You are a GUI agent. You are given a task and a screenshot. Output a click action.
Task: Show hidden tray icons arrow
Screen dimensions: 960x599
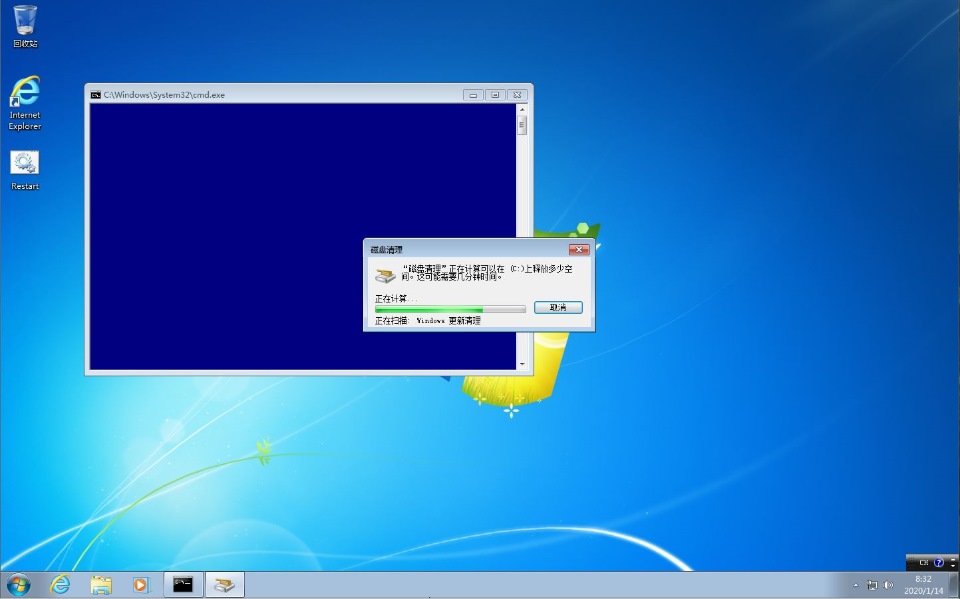(856, 586)
